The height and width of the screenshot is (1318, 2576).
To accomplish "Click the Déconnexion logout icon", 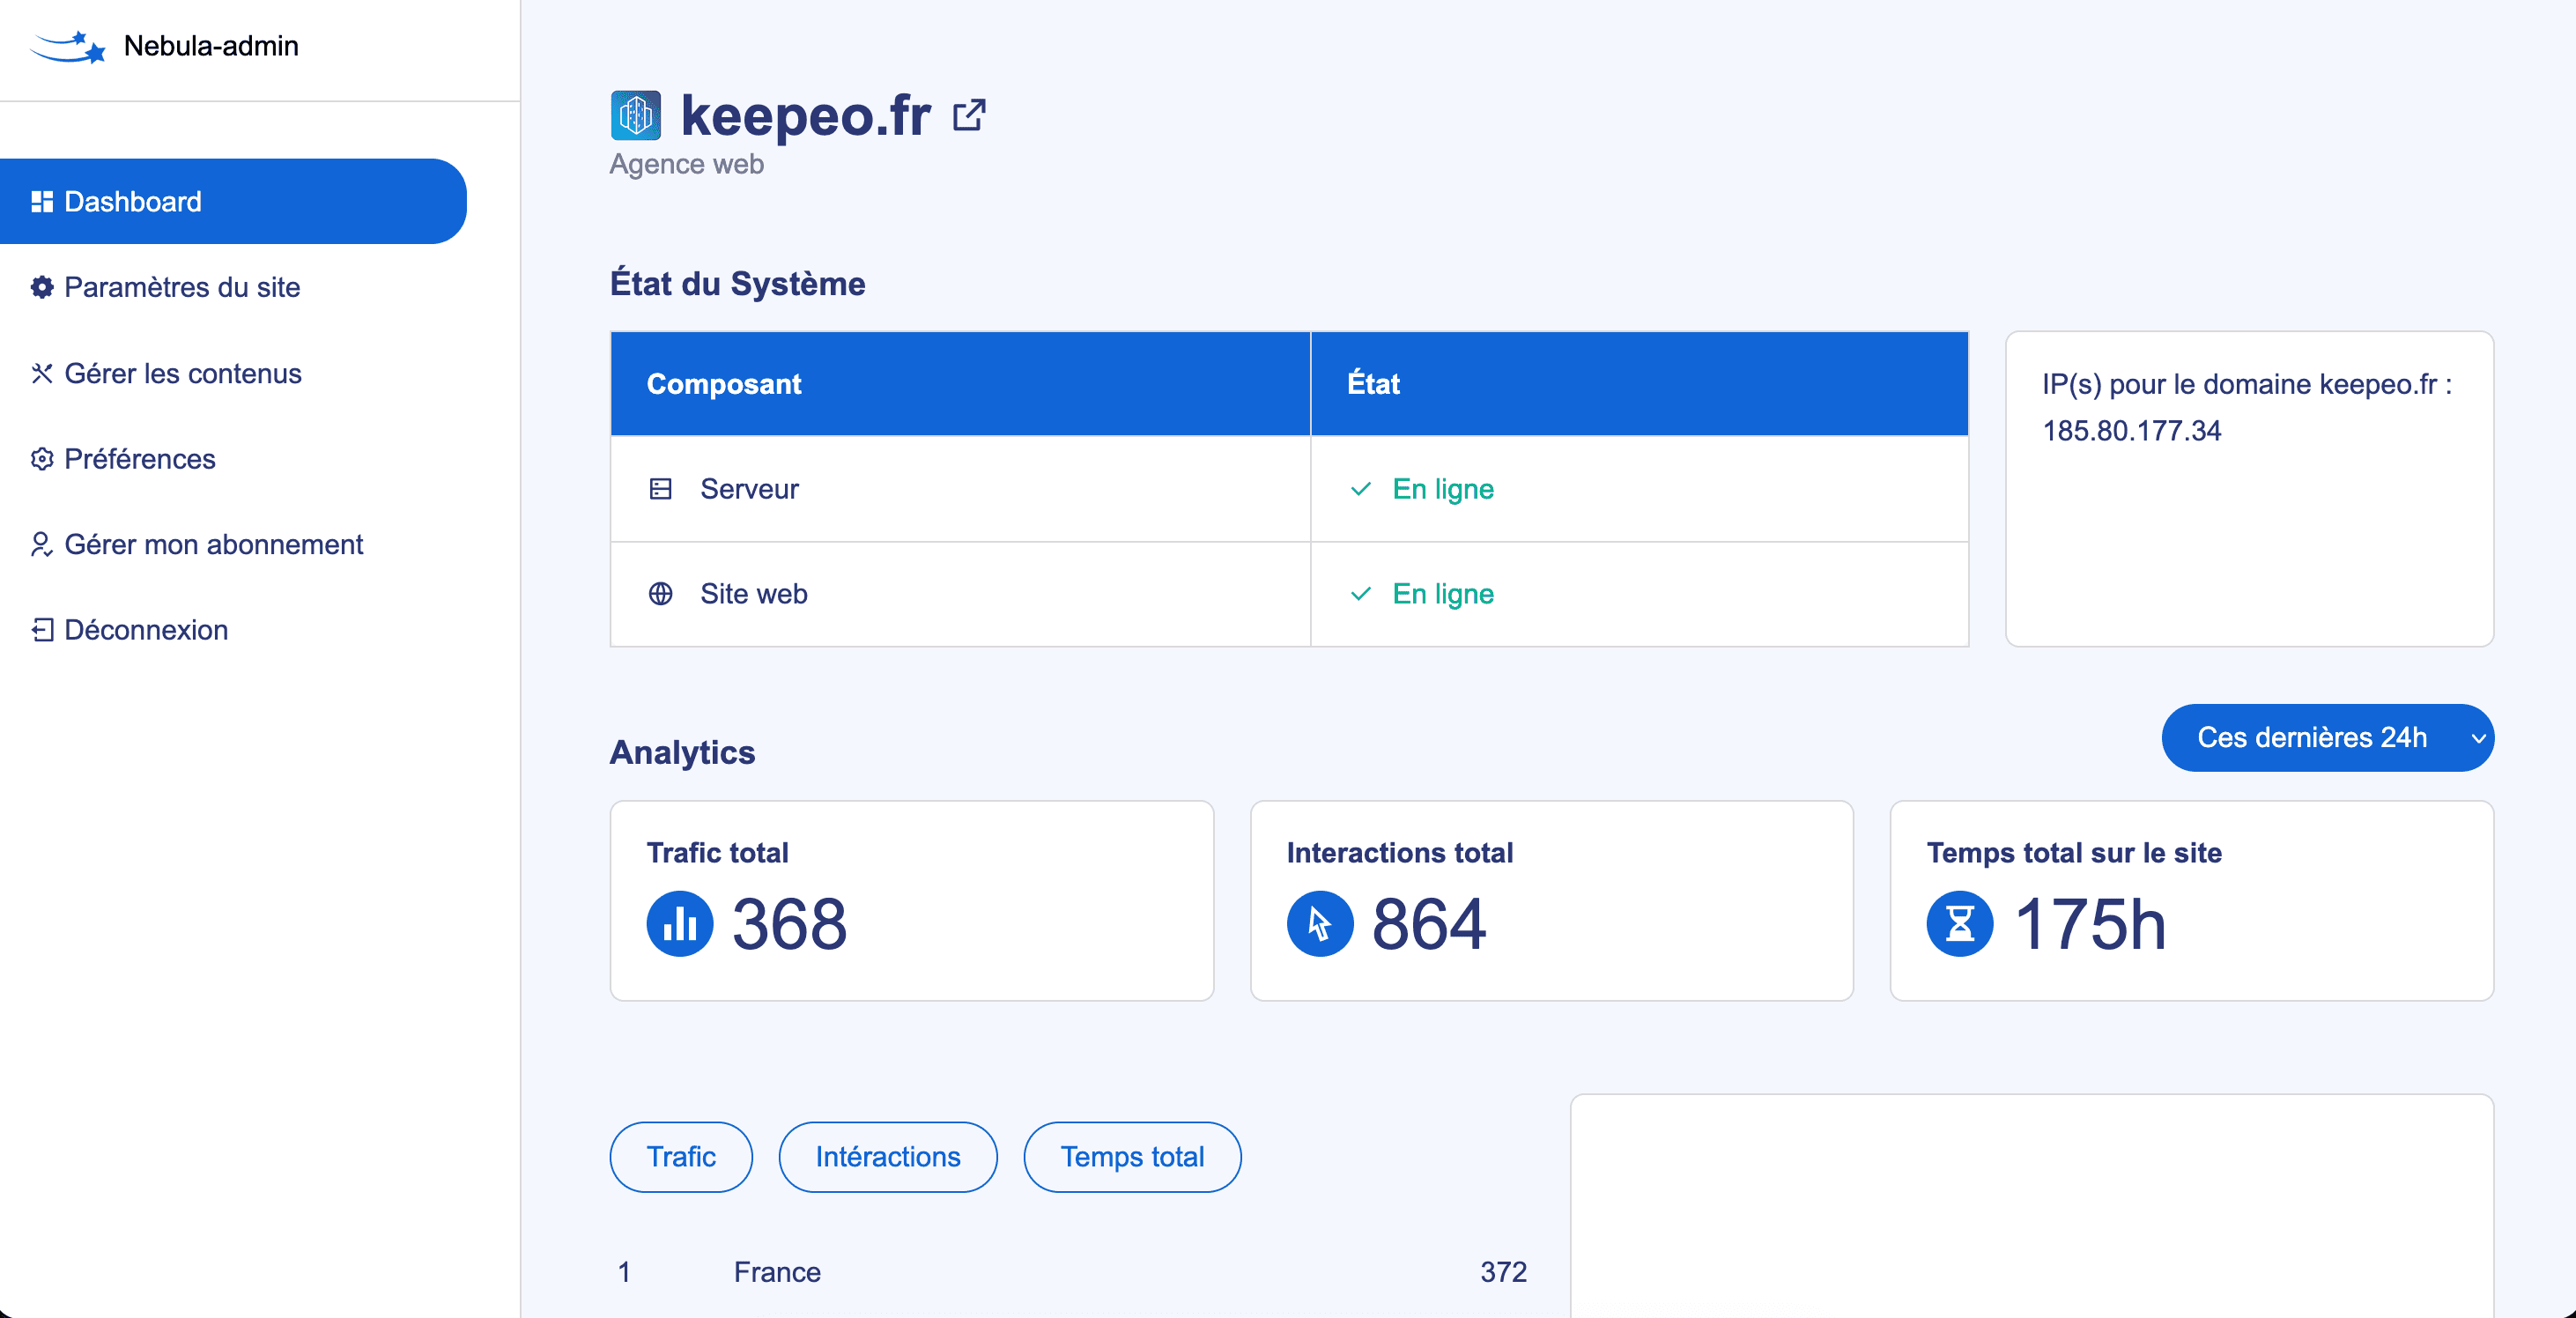I will click(42, 630).
